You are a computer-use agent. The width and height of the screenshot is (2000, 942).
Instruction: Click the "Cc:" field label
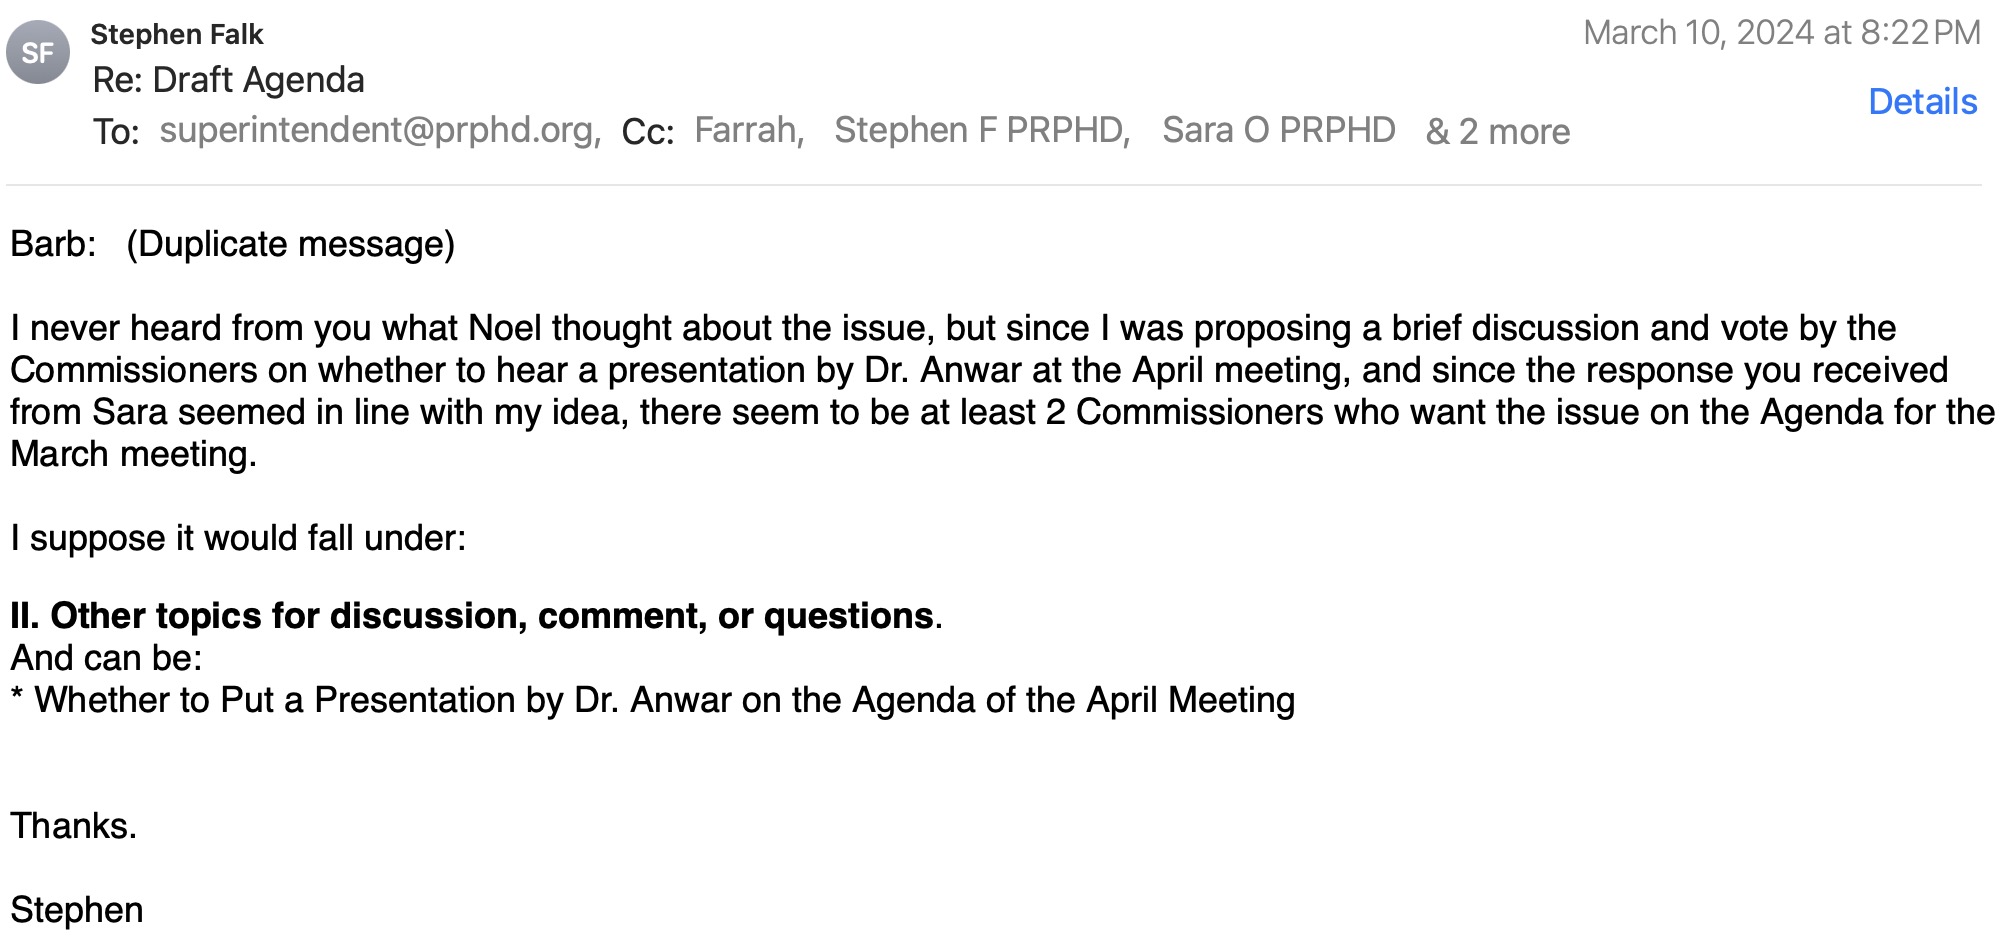[x=647, y=131]
